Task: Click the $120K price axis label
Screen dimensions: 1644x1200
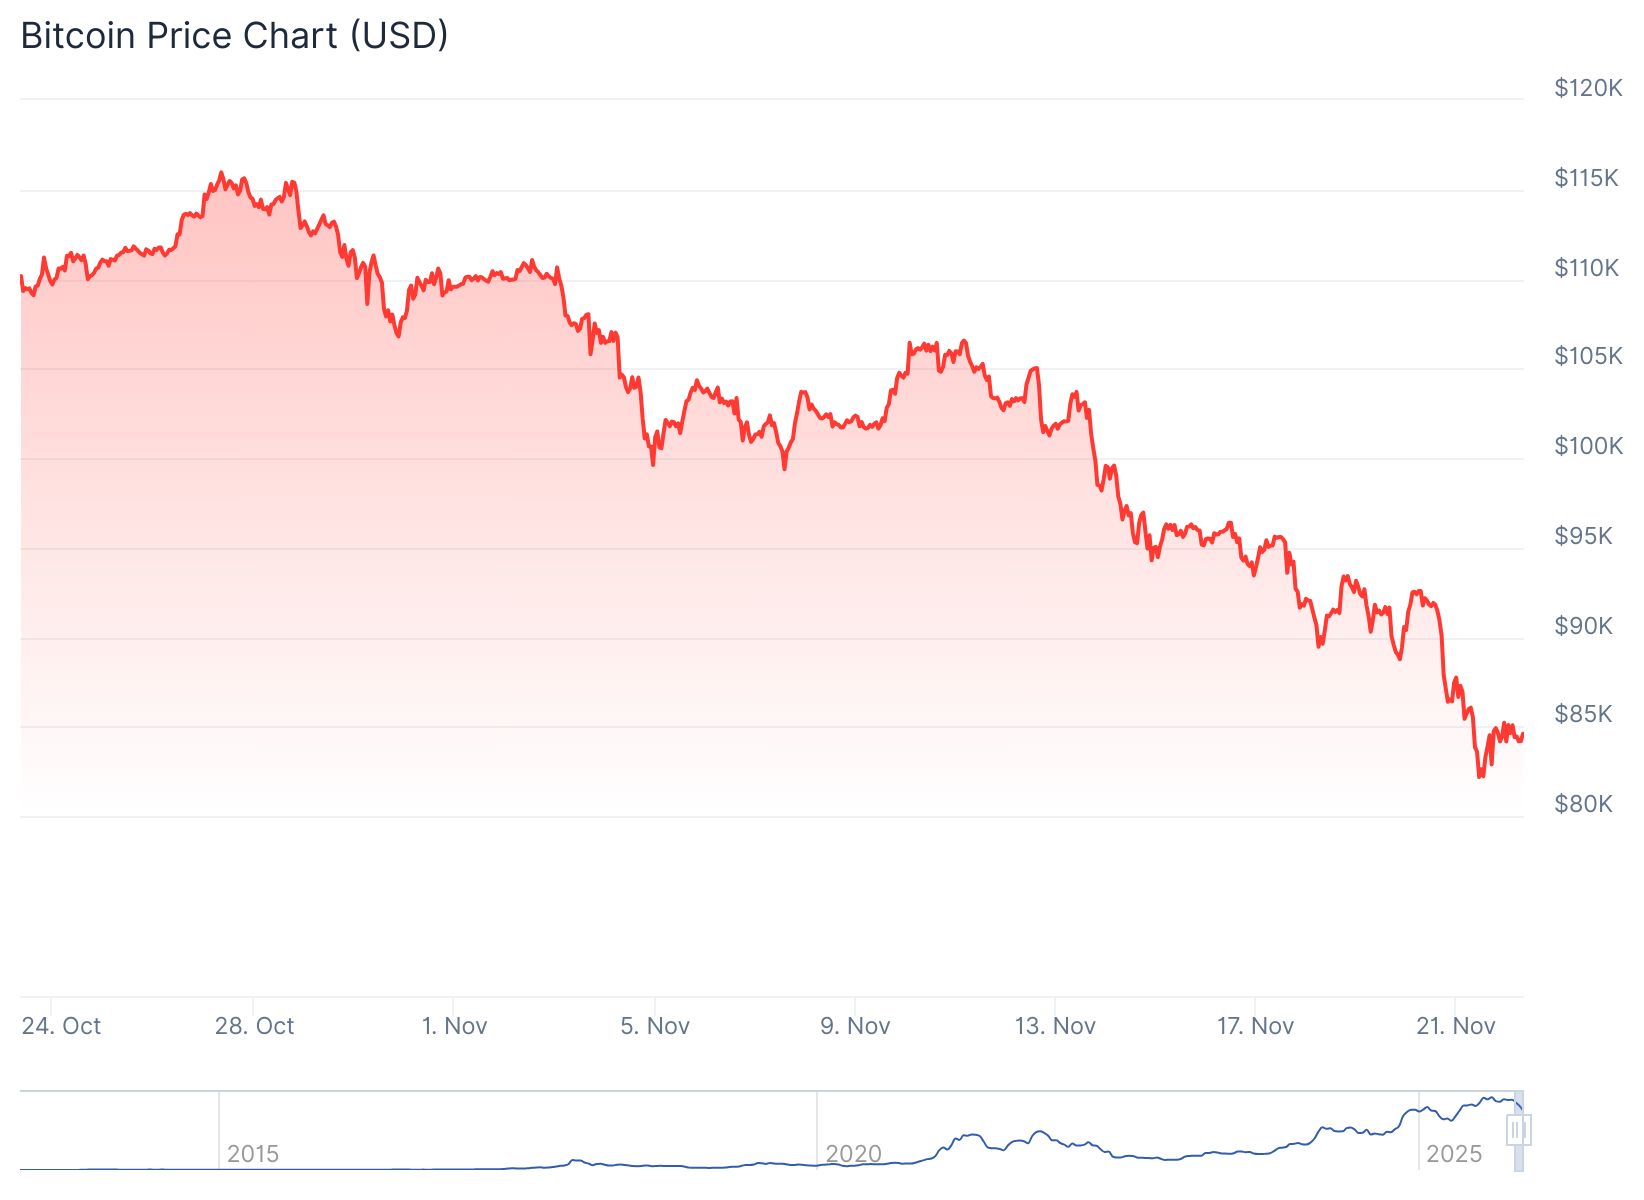Action: pos(1588,88)
